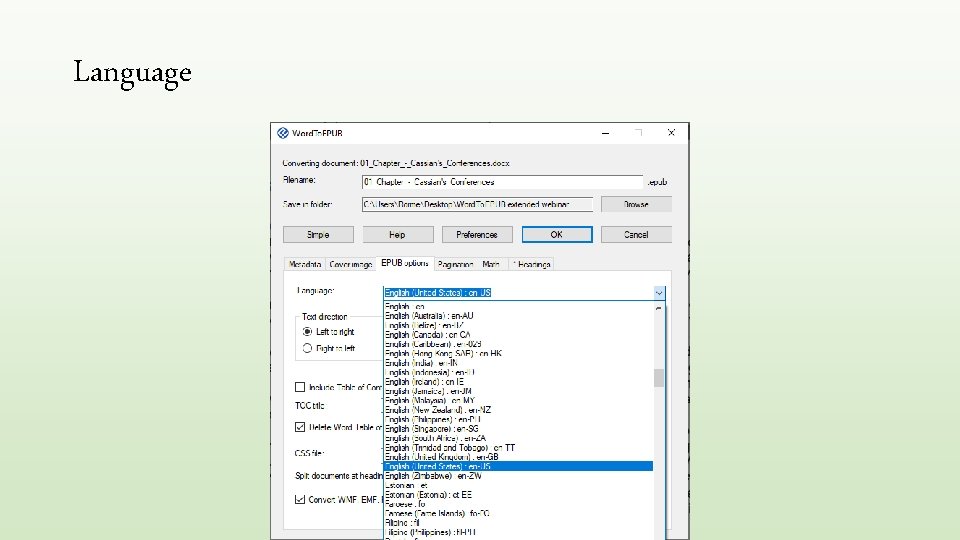This screenshot has height=540, width=960.
Task: Choose English (United Kingdom) : en-GB
Action: coord(518,457)
